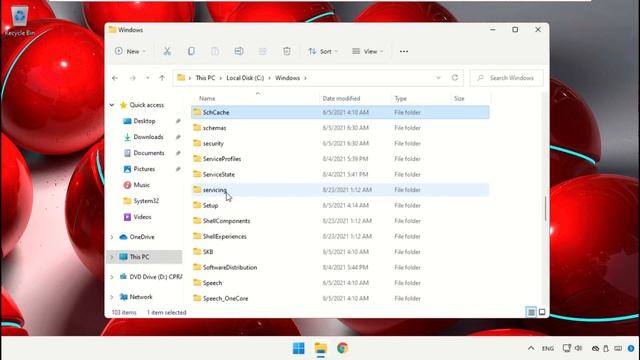Expand the Network tree node

[x=112, y=297]
